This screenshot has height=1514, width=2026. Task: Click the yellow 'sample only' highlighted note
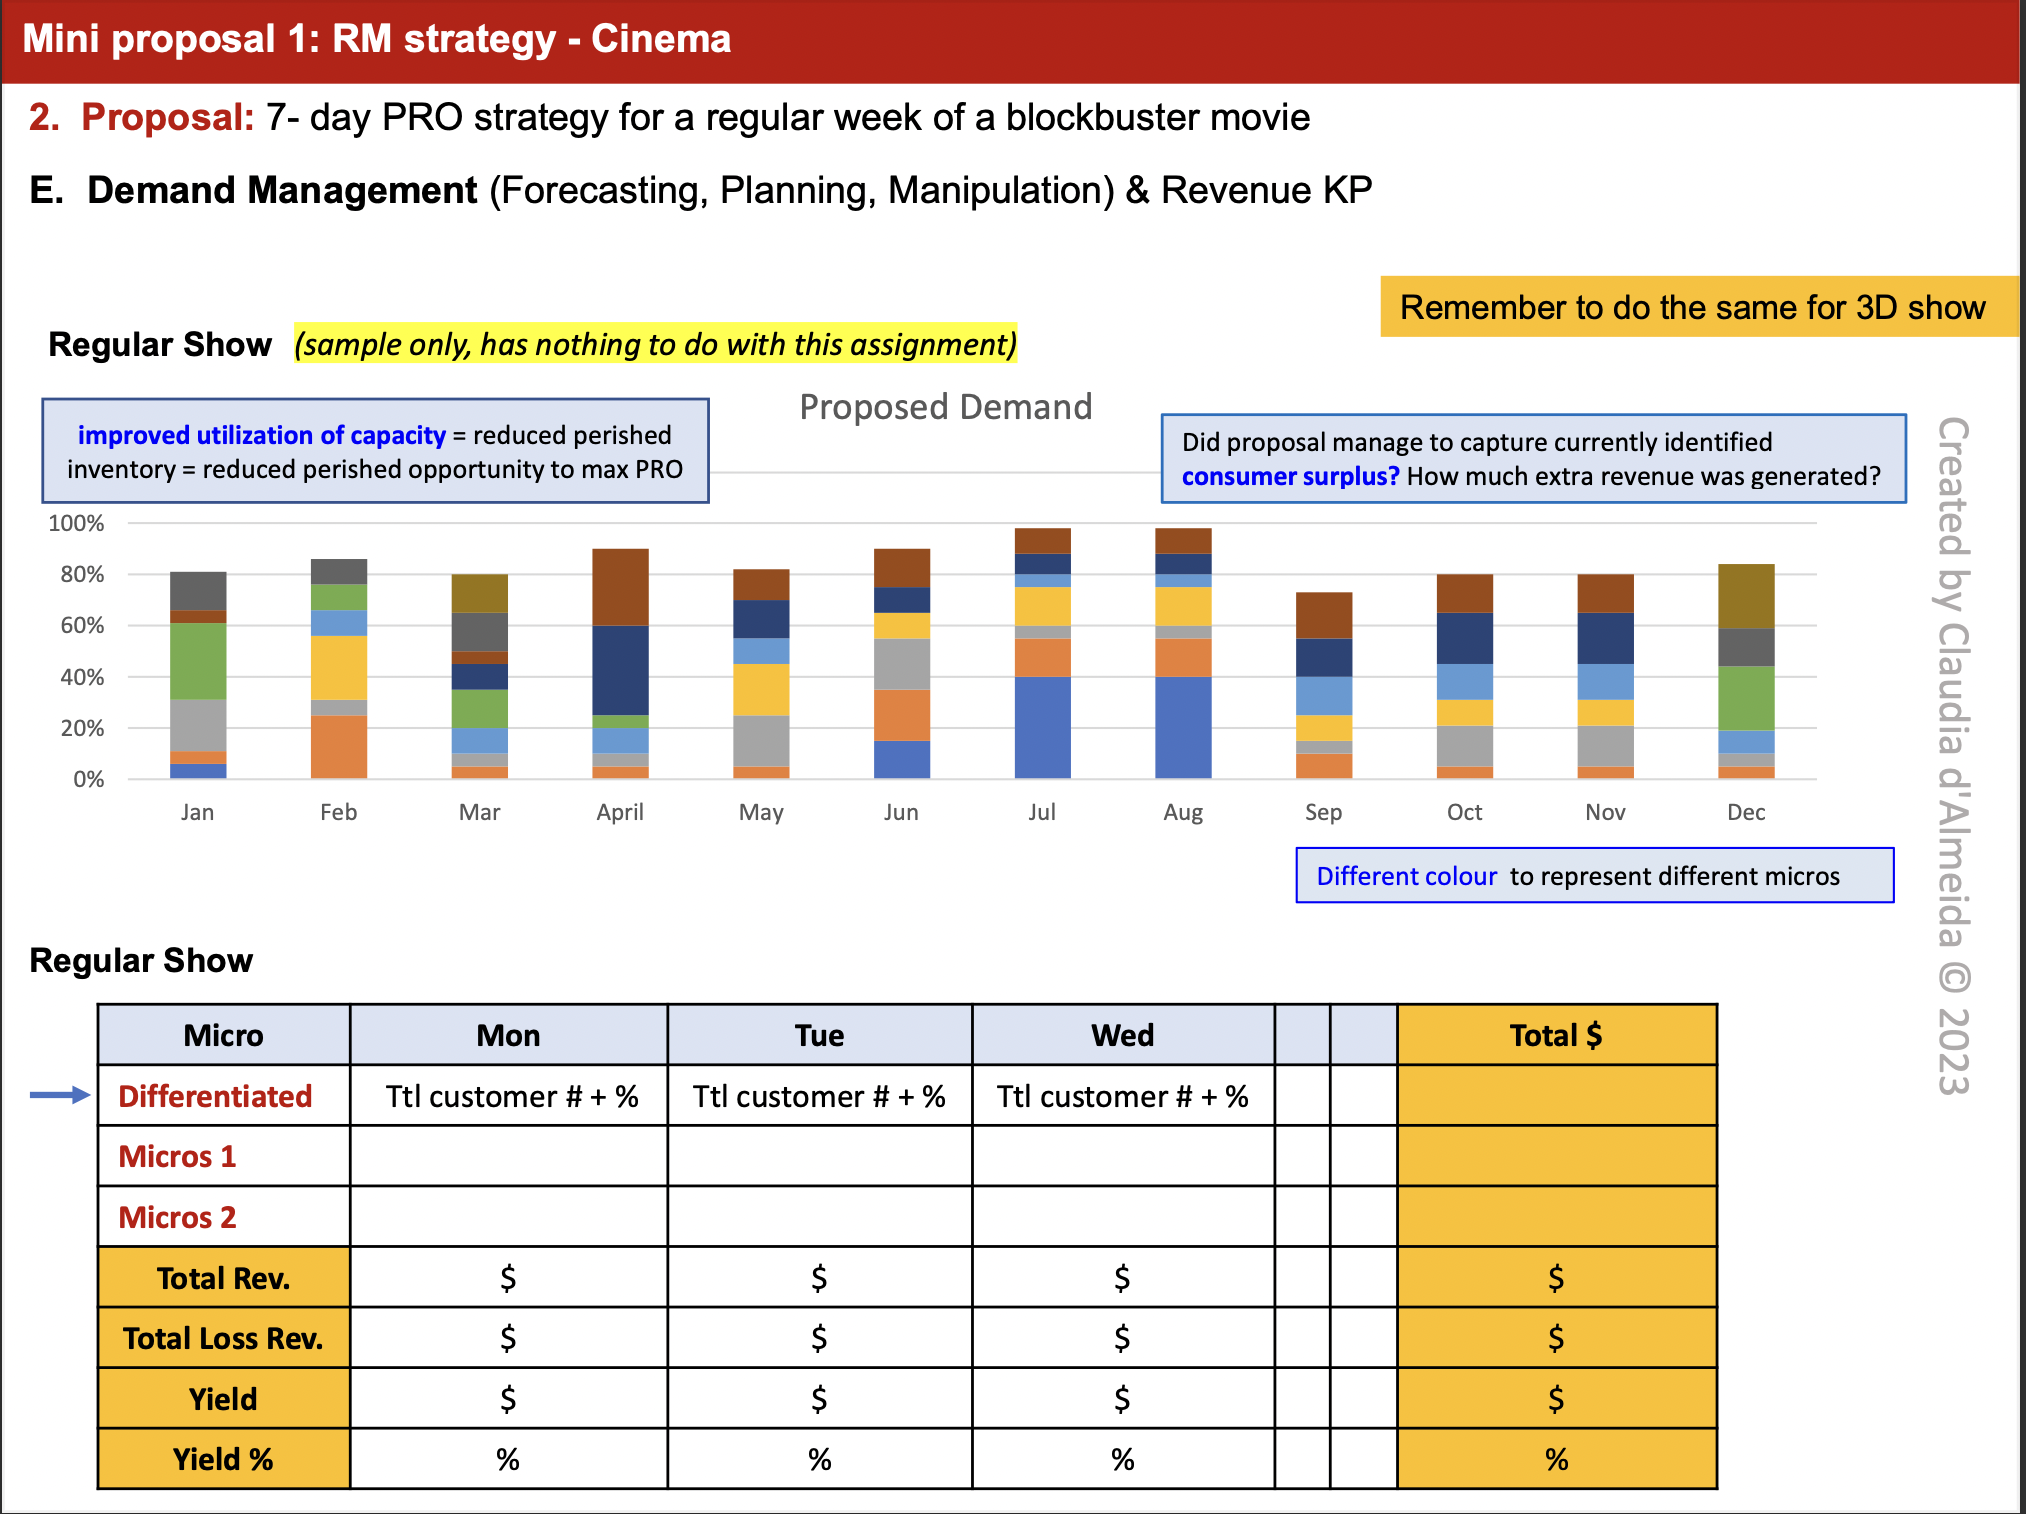point(655,344)
